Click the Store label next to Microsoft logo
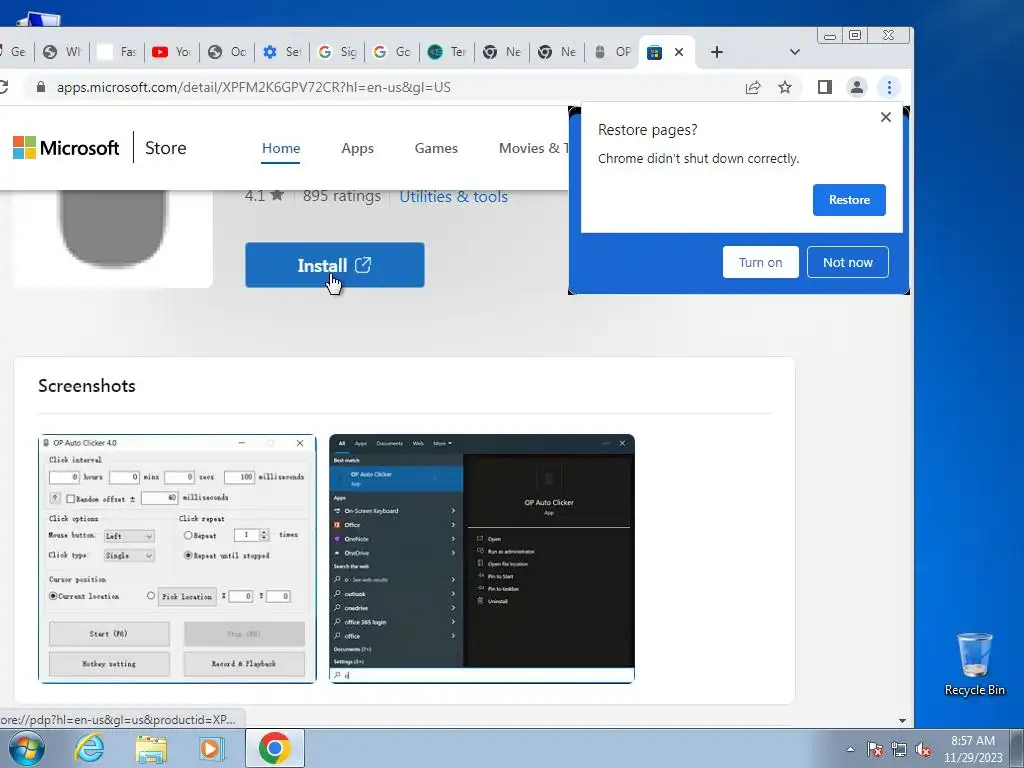Image resolution: width=1024 pixels, height=768 pixels. (x=165, y=148)
